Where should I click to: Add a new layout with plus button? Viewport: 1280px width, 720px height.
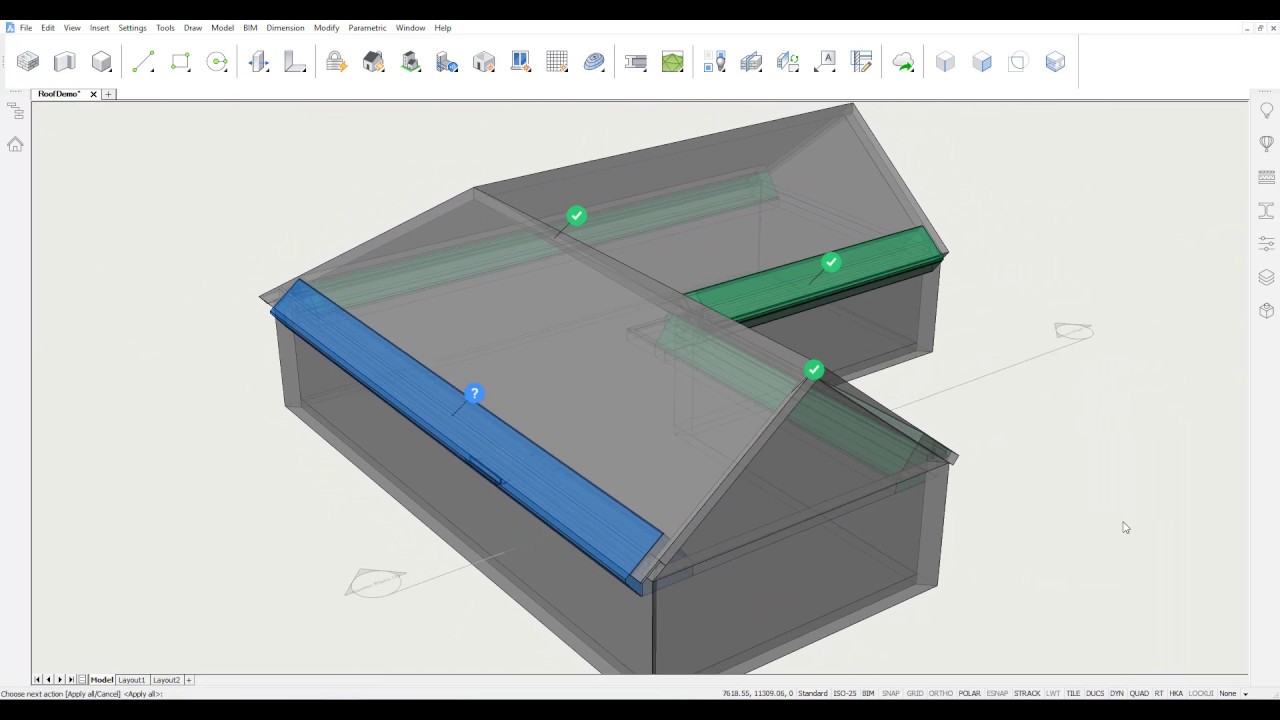tap(189, 680)
